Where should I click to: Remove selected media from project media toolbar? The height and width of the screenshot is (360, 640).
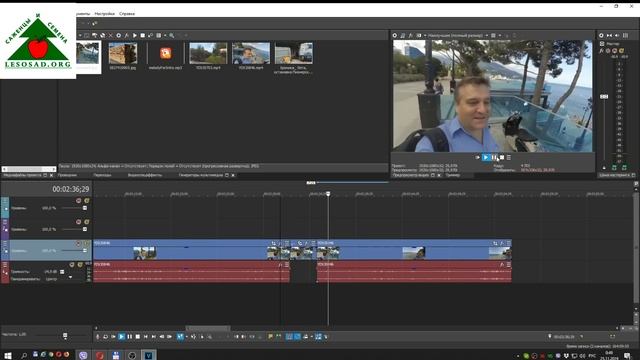[111, 36]
